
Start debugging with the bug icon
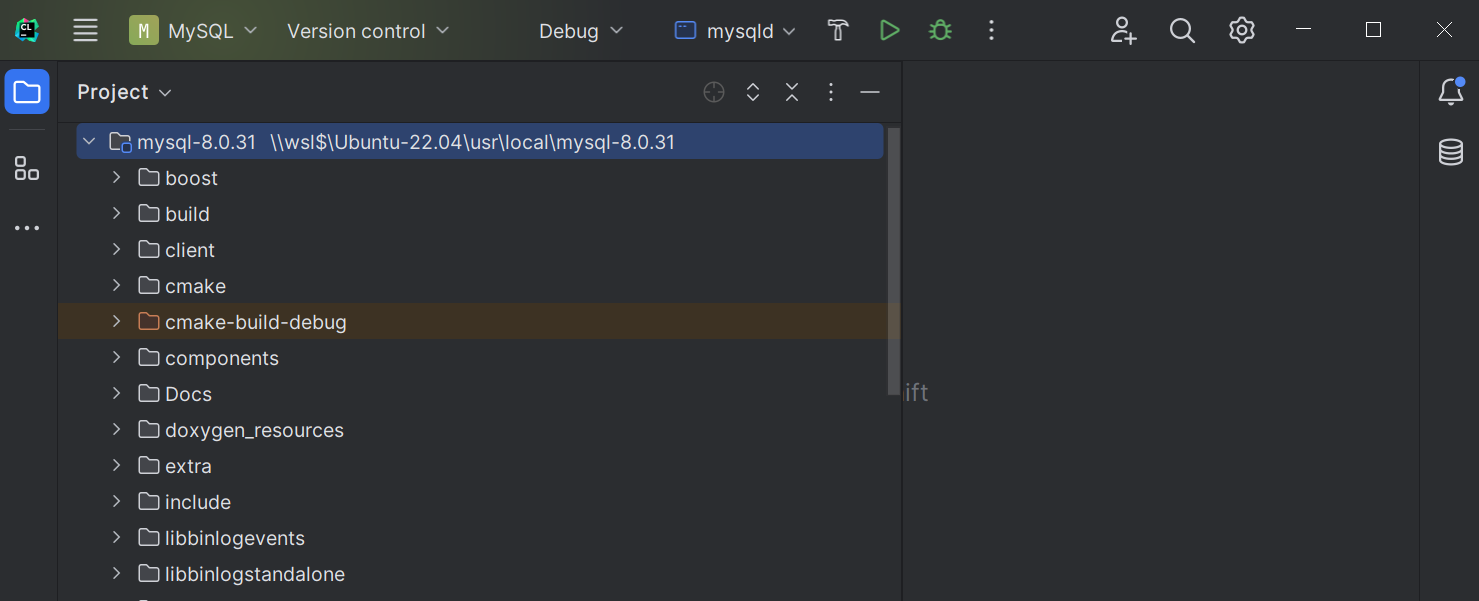[x=940, y=31]
